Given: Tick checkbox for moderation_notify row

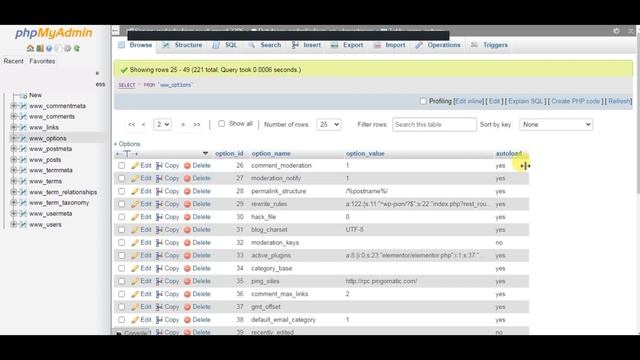Looking at the screenshot, I should [122, 178].
